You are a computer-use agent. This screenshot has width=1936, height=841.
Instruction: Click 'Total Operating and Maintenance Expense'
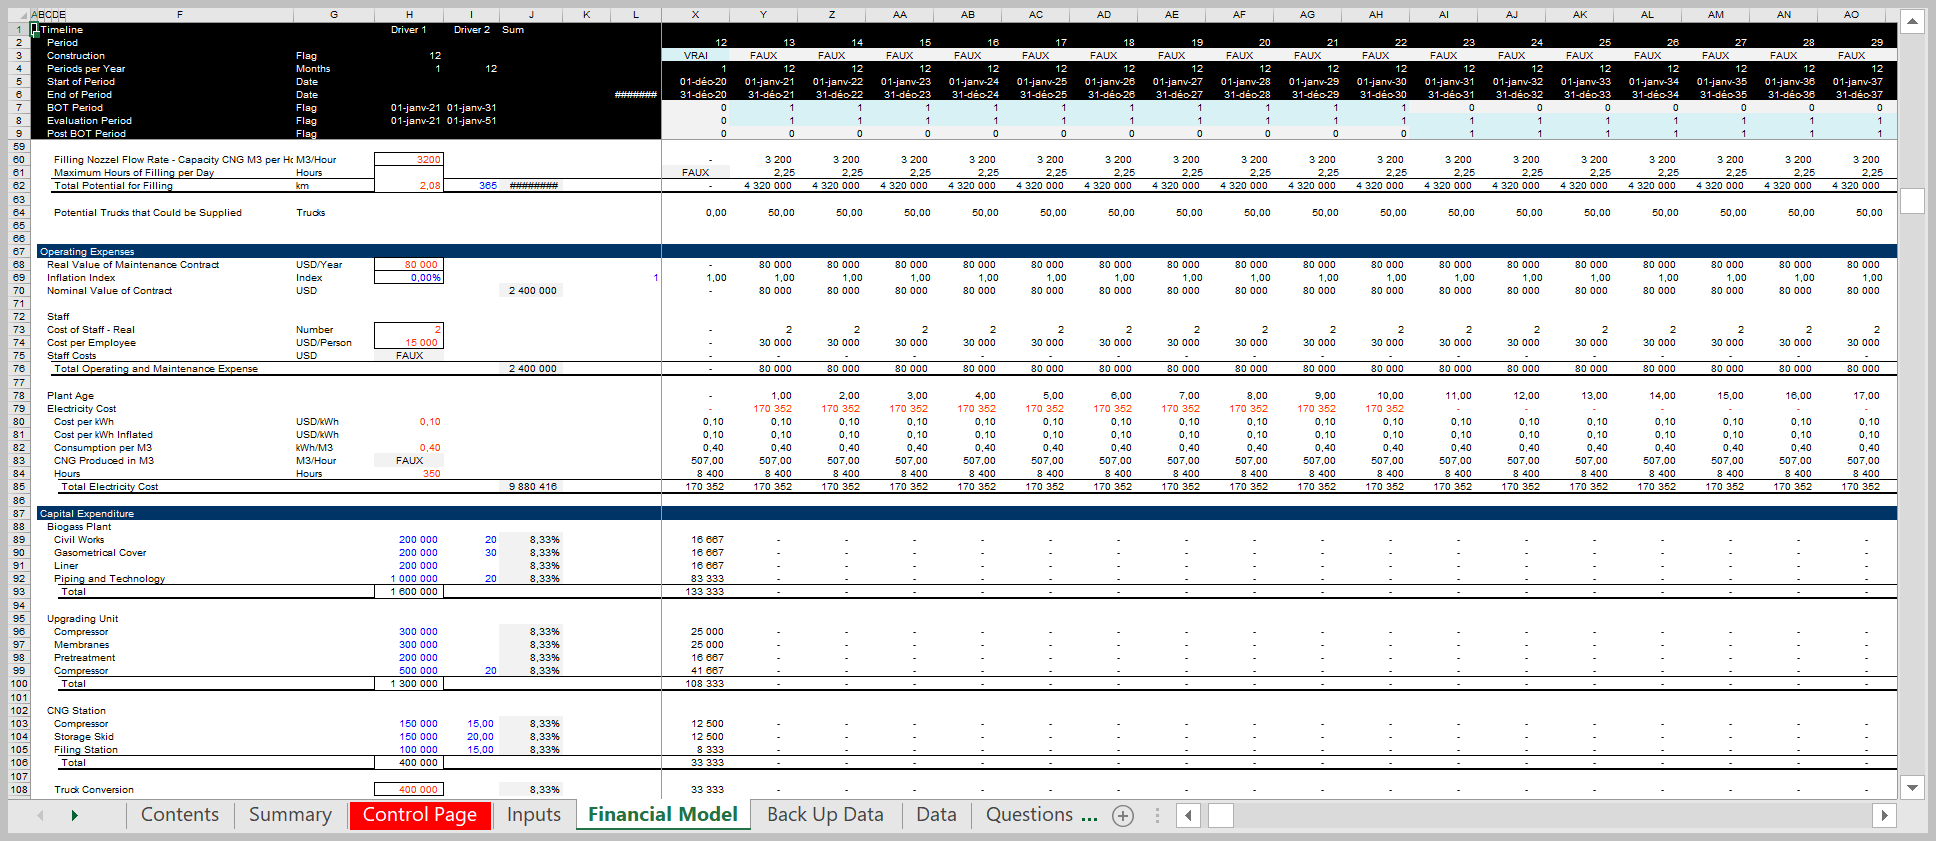(x=156, y=369)
